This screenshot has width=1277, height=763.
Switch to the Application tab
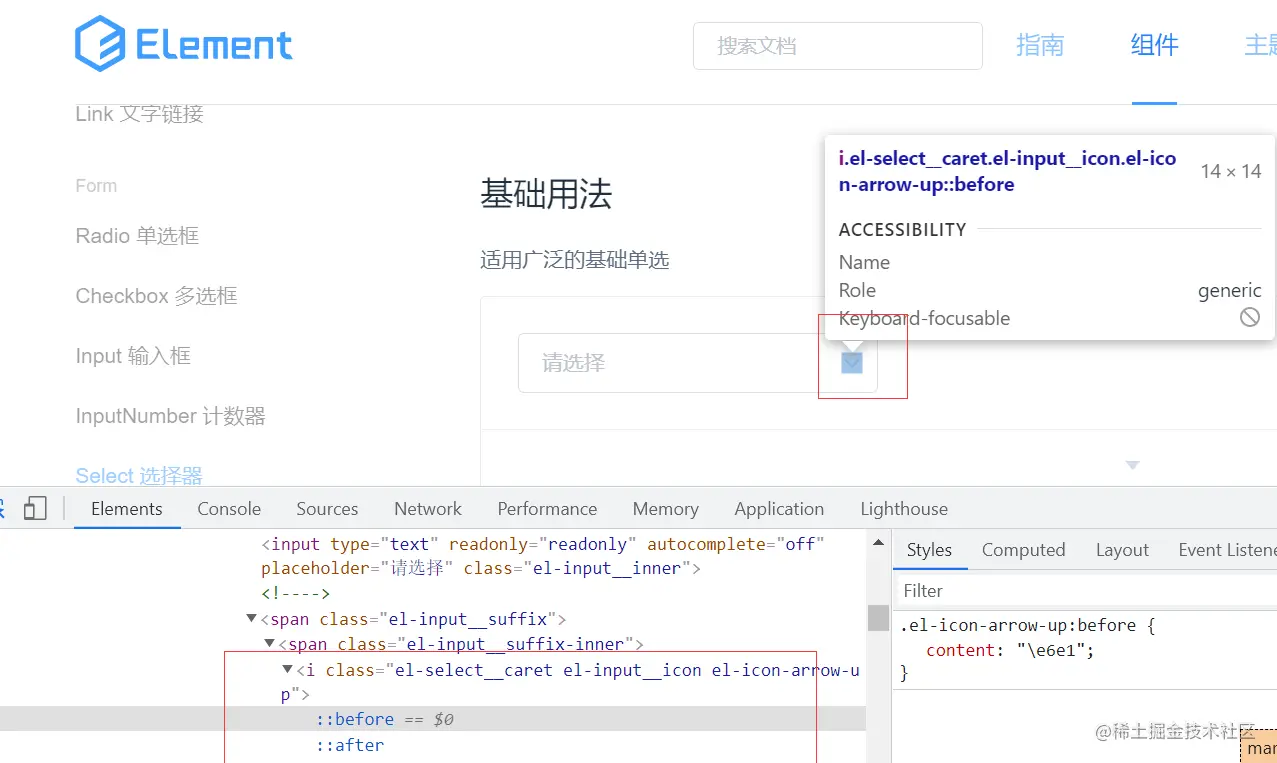pyautogui.click(x=779, y=509)
